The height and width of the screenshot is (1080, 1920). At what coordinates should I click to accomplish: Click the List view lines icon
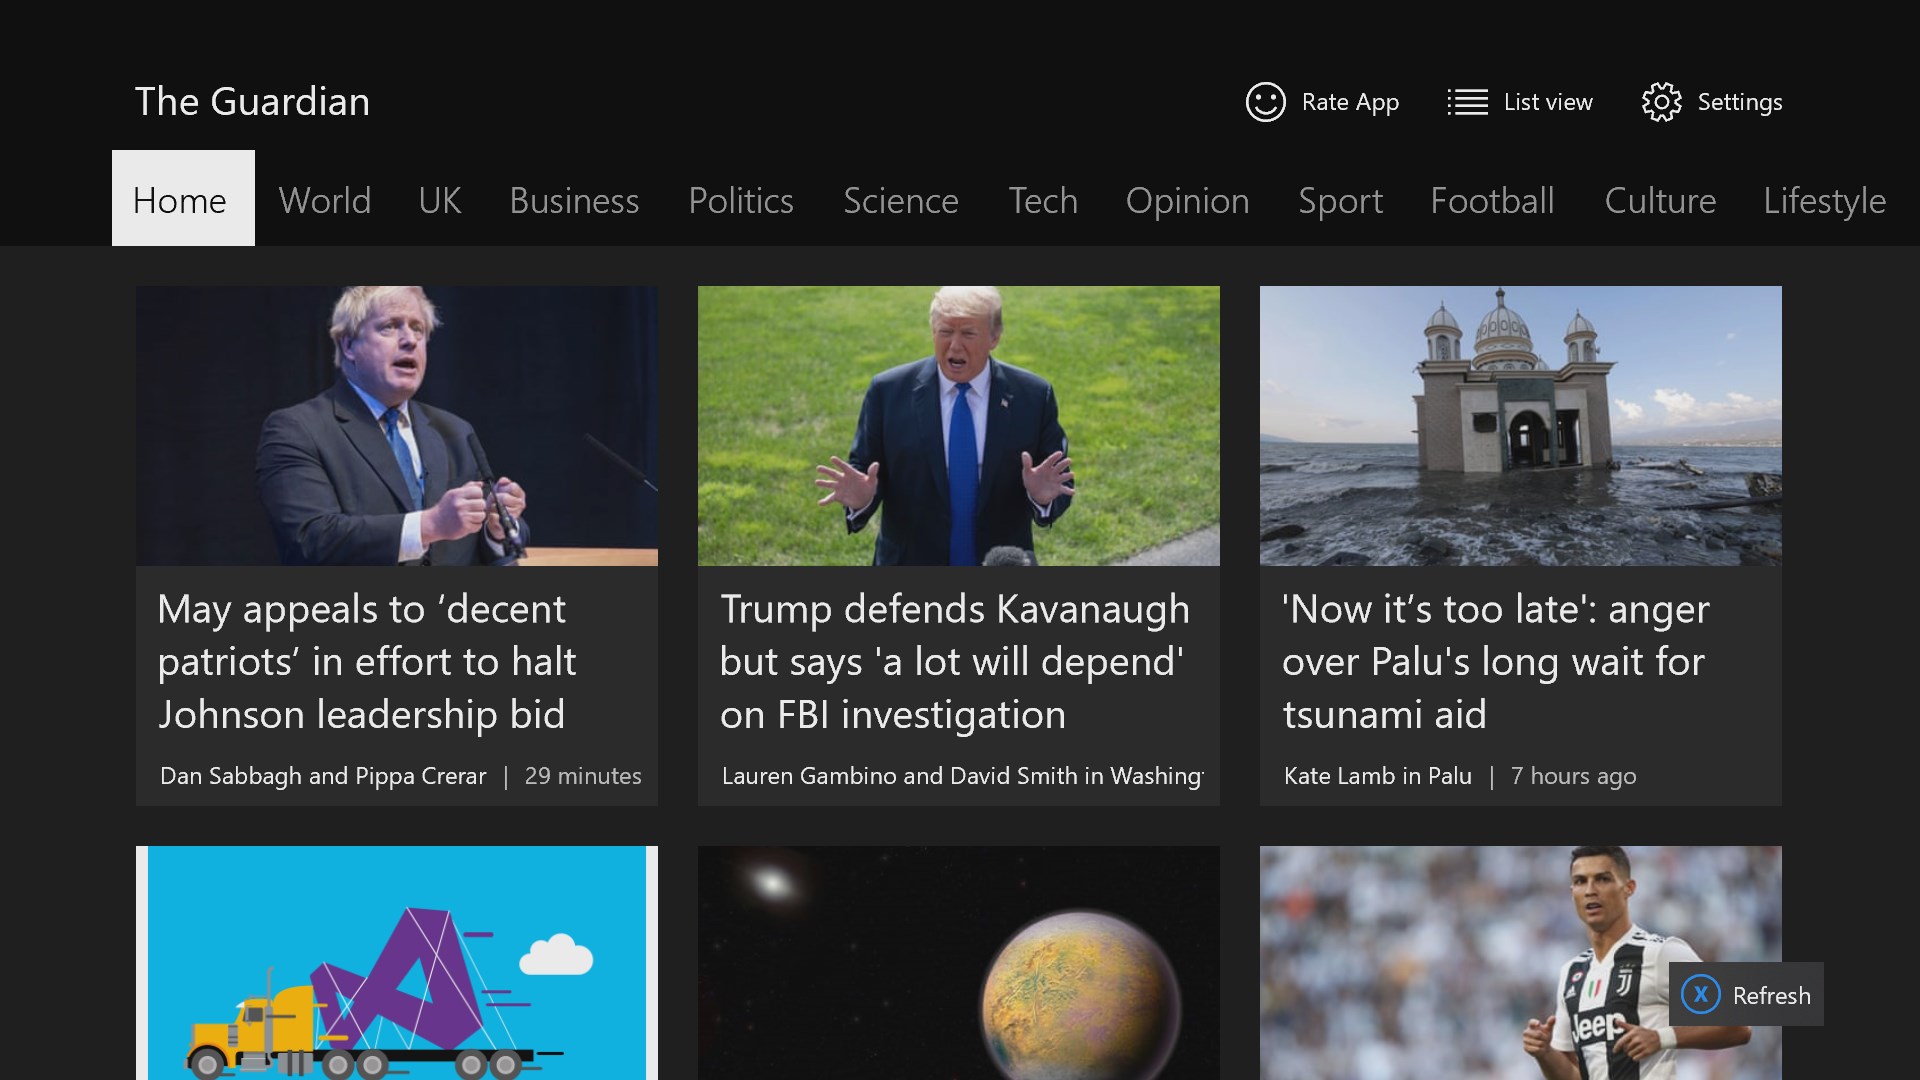pos(1467,102)
